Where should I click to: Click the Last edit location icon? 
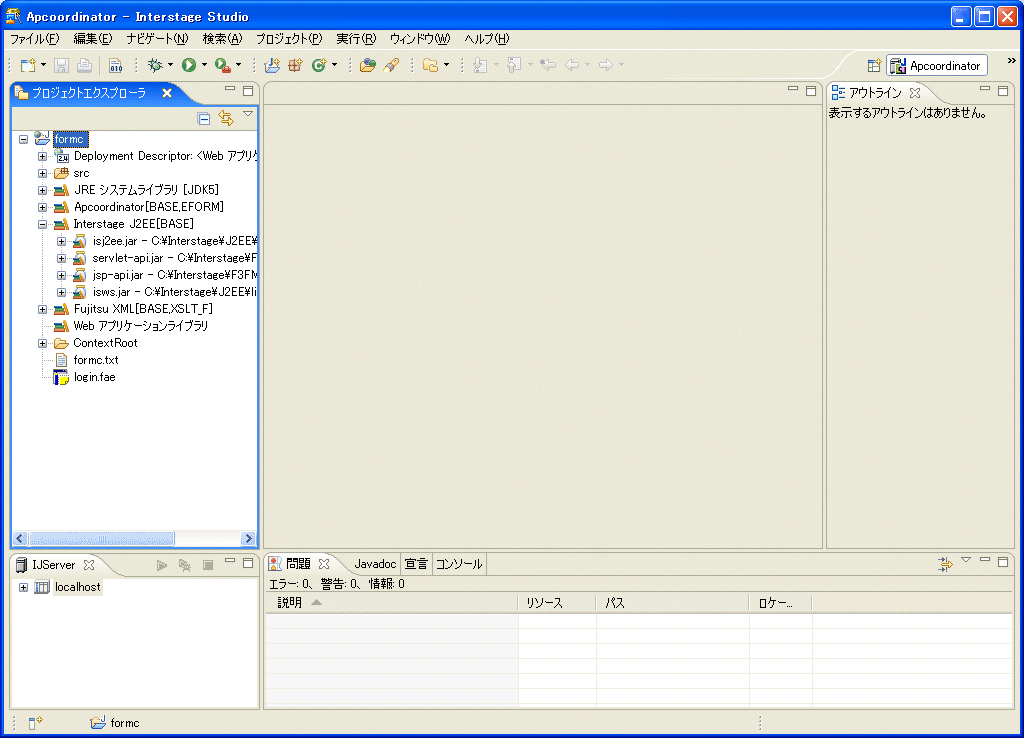548,65
